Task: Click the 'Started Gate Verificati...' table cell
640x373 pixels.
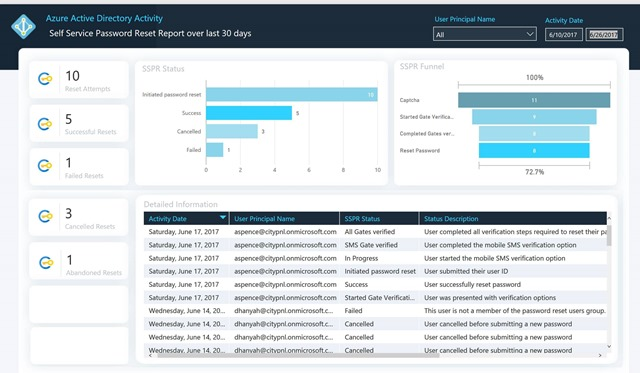Action: 380,298
